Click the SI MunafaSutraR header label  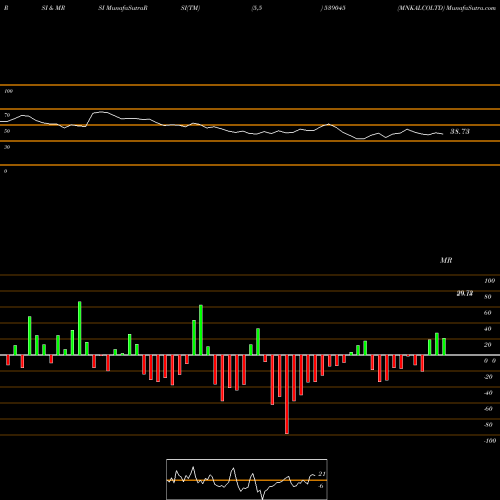[123, 8]
